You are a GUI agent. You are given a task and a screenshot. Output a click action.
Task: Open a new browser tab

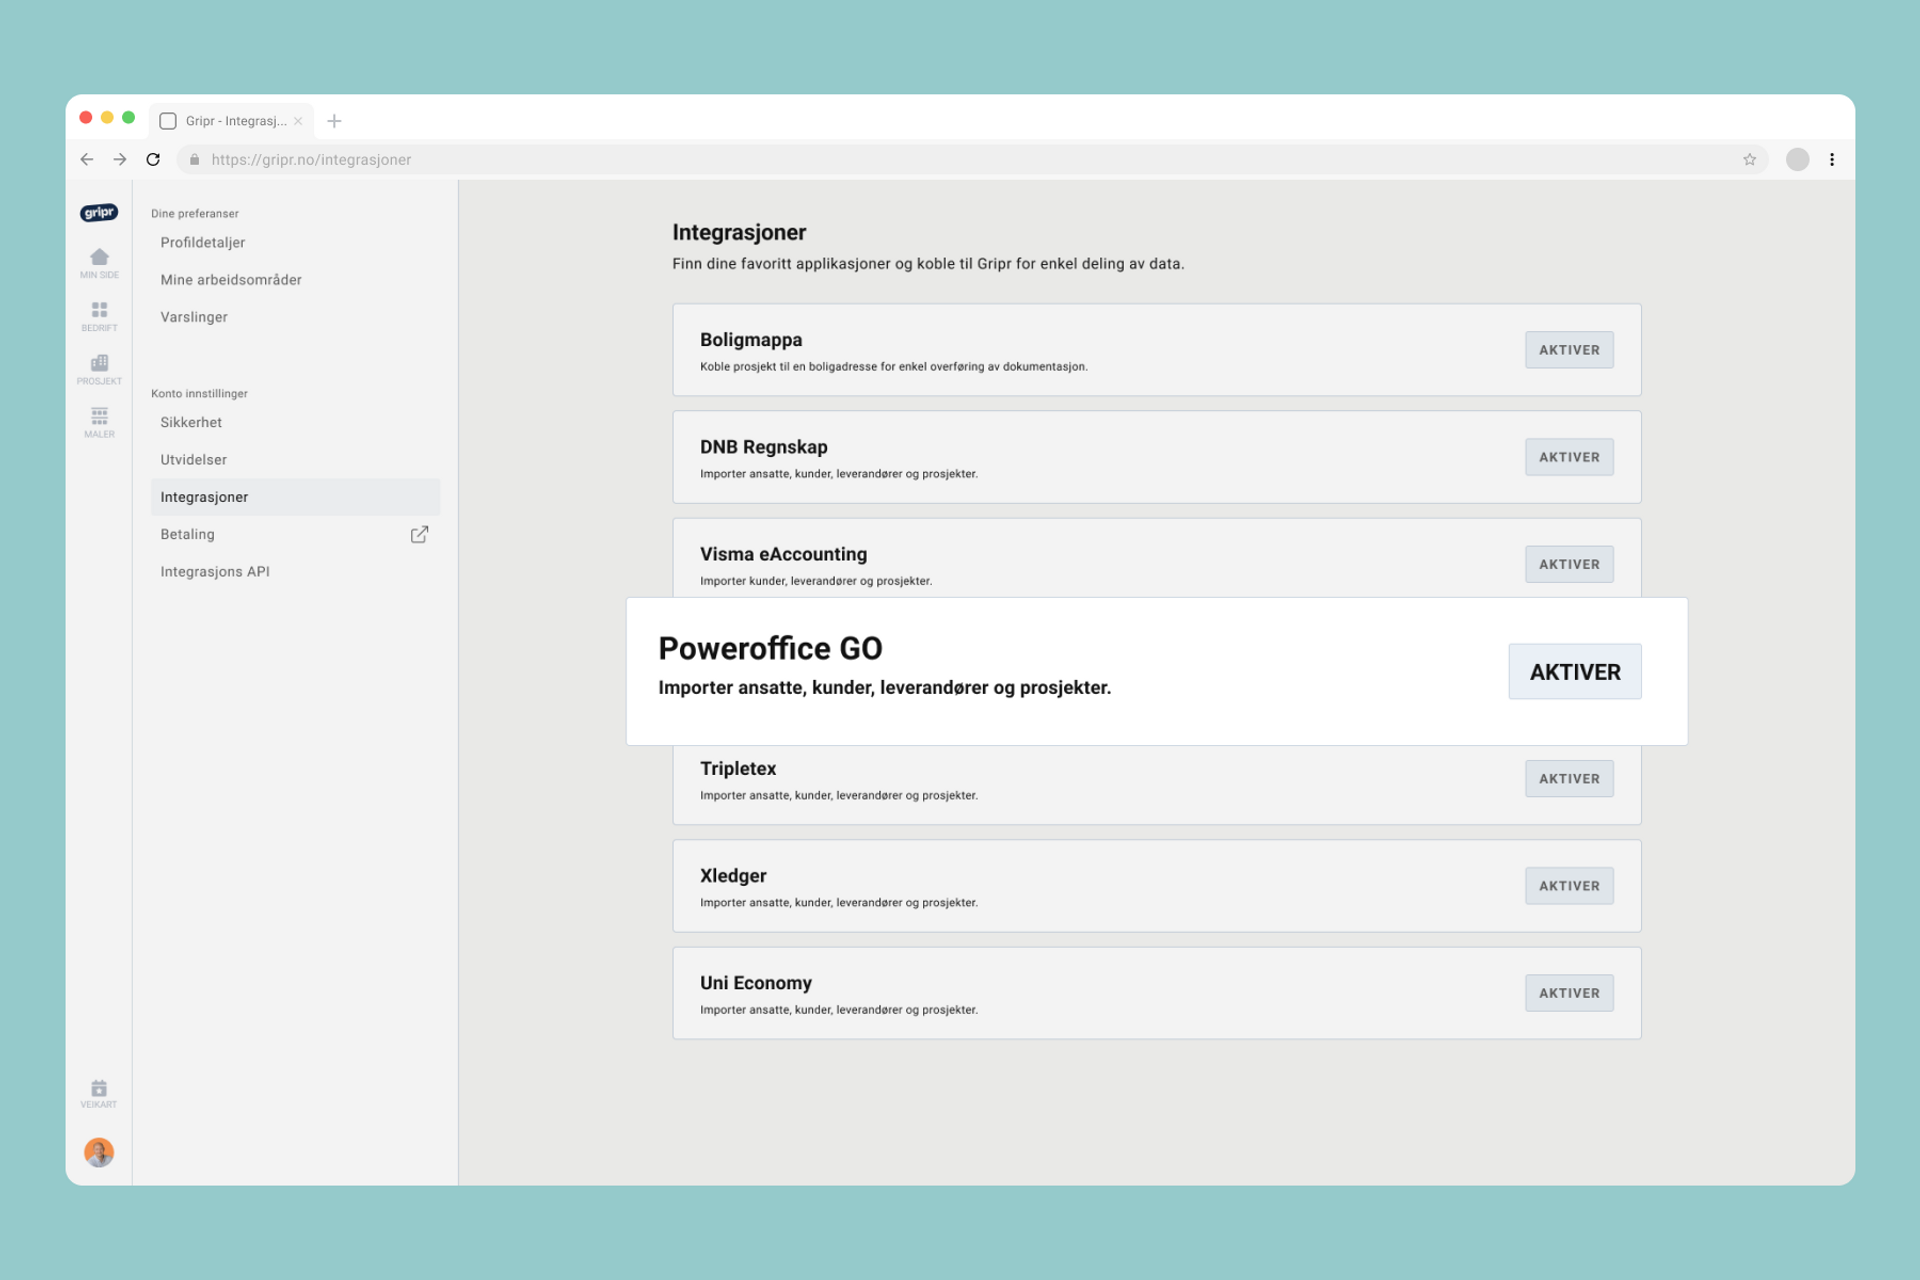tap(334, 121)
